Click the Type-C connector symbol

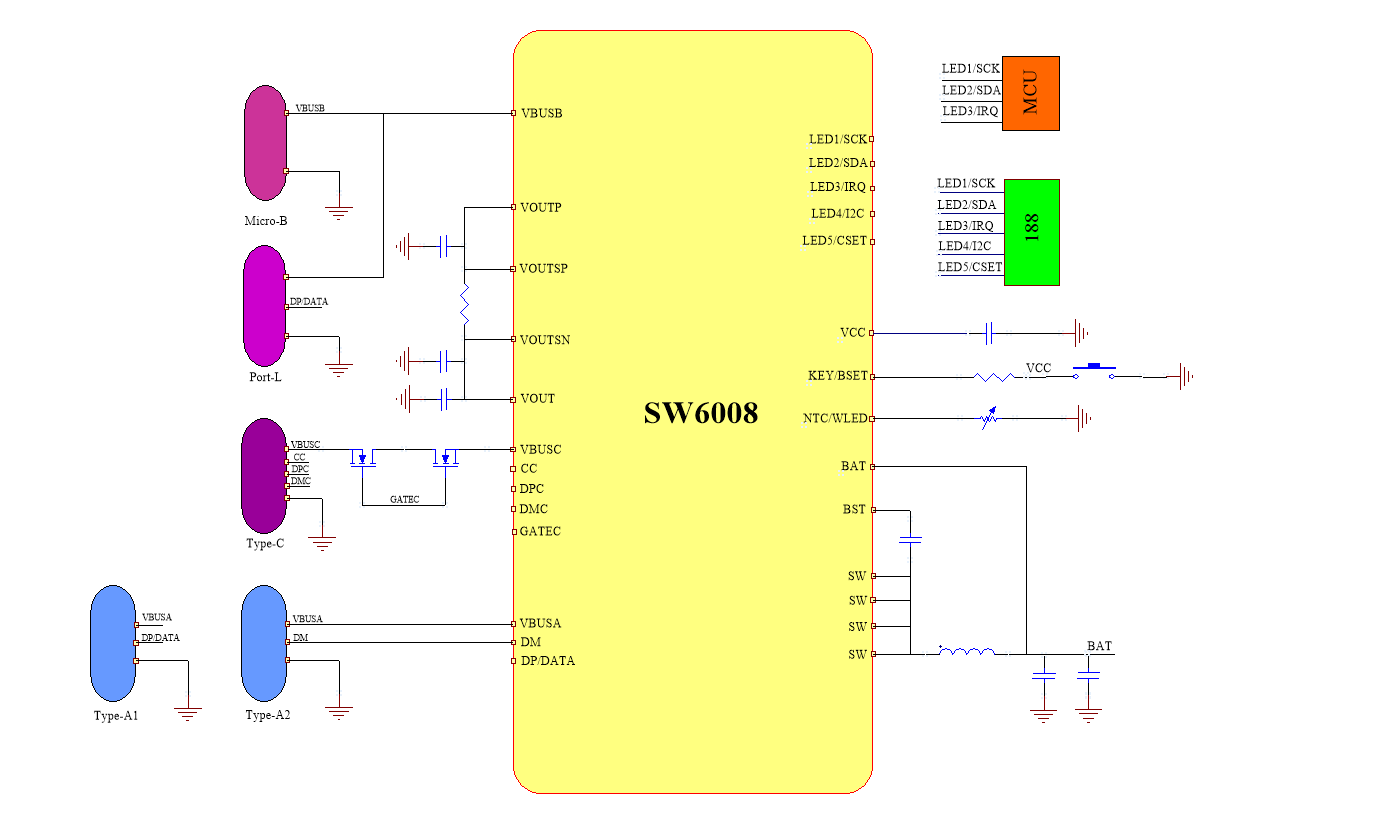click(x=264, y=475)
